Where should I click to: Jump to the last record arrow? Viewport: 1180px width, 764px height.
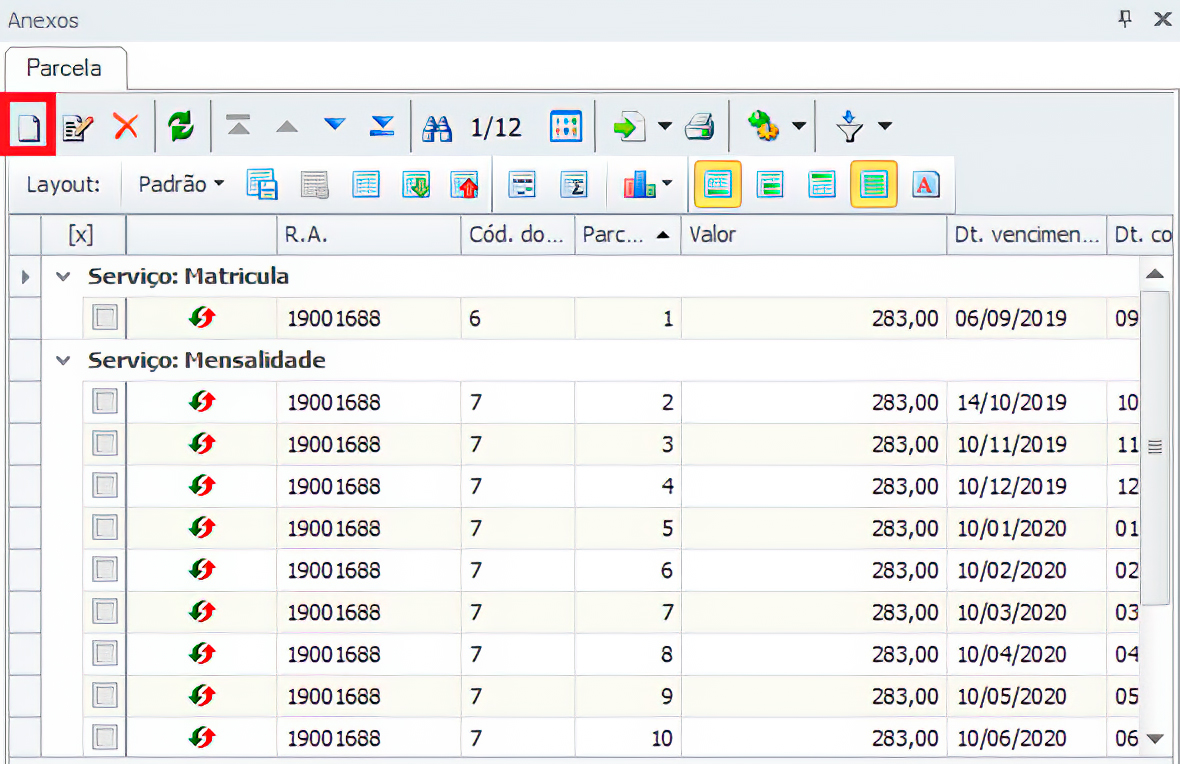click(x=382, y=126)
